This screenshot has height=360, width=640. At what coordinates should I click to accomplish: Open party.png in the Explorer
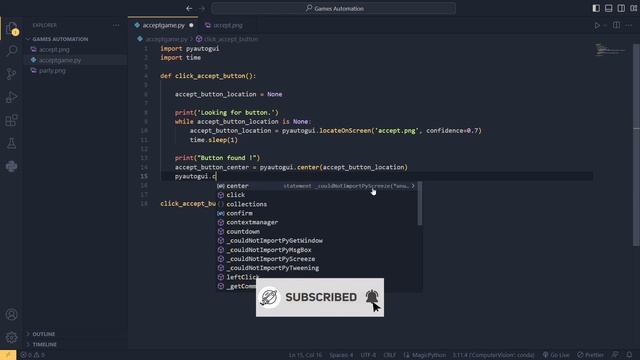click(x=52, y=71)
